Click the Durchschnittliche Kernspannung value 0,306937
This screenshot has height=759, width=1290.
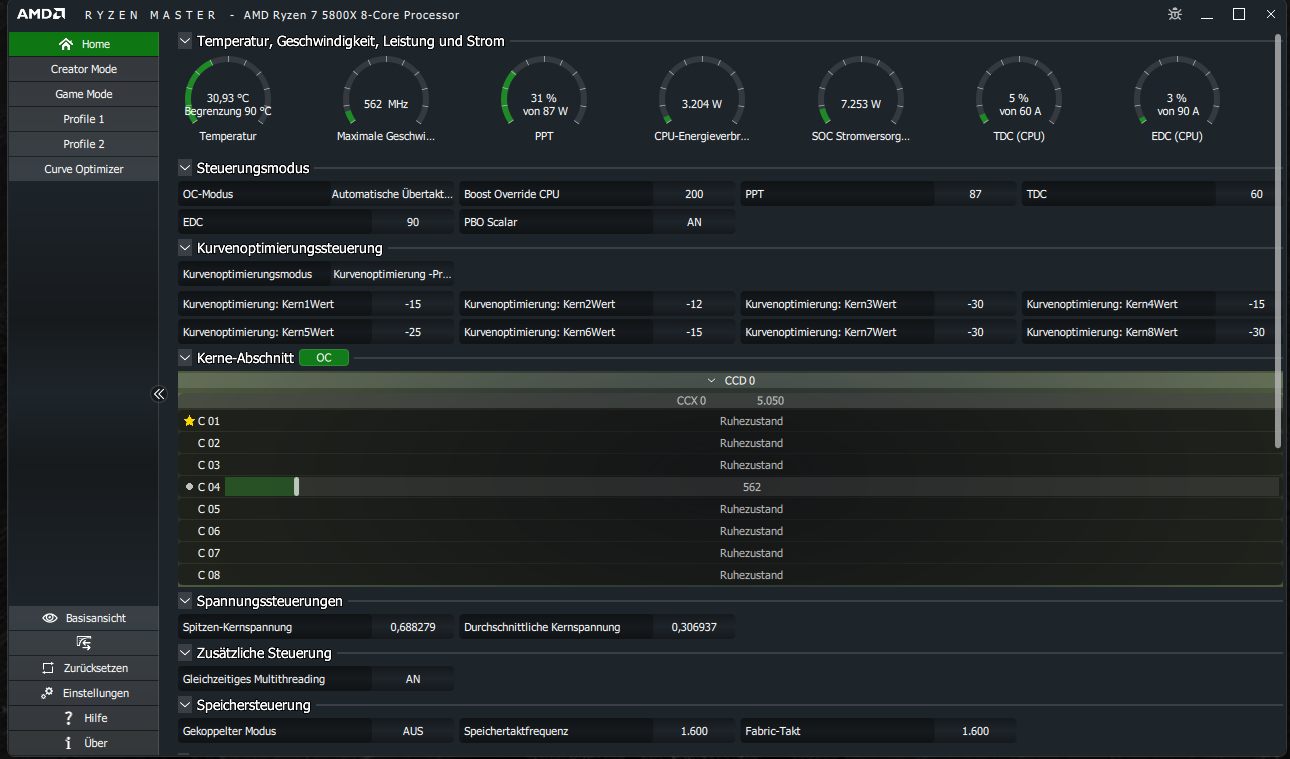point(694,627)
